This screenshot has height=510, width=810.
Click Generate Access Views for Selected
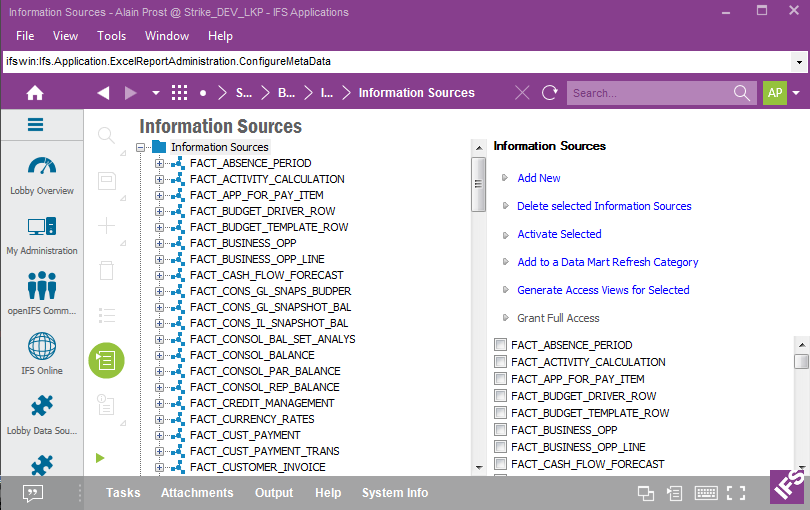click(603, 290)
